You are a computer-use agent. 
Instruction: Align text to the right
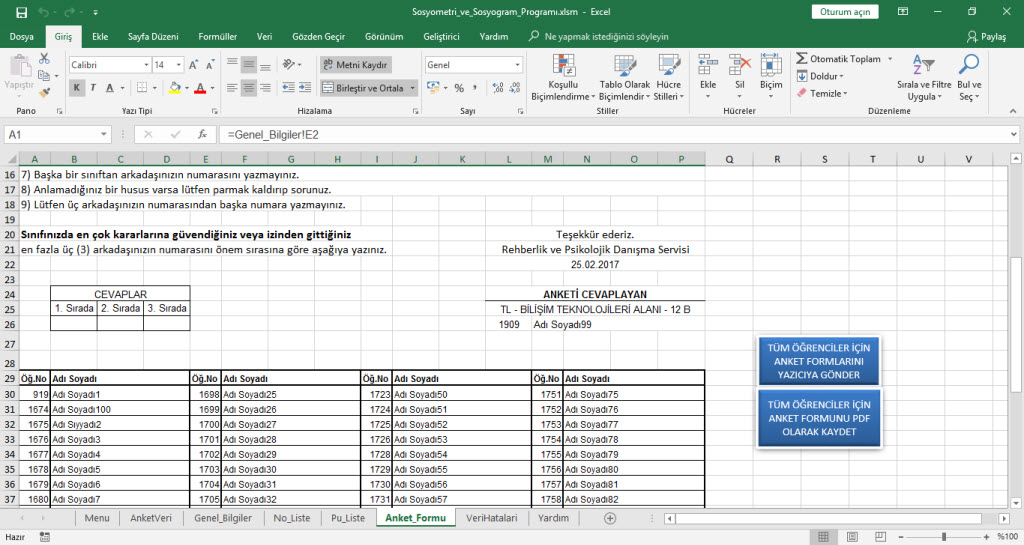click(x=265, y=87)
